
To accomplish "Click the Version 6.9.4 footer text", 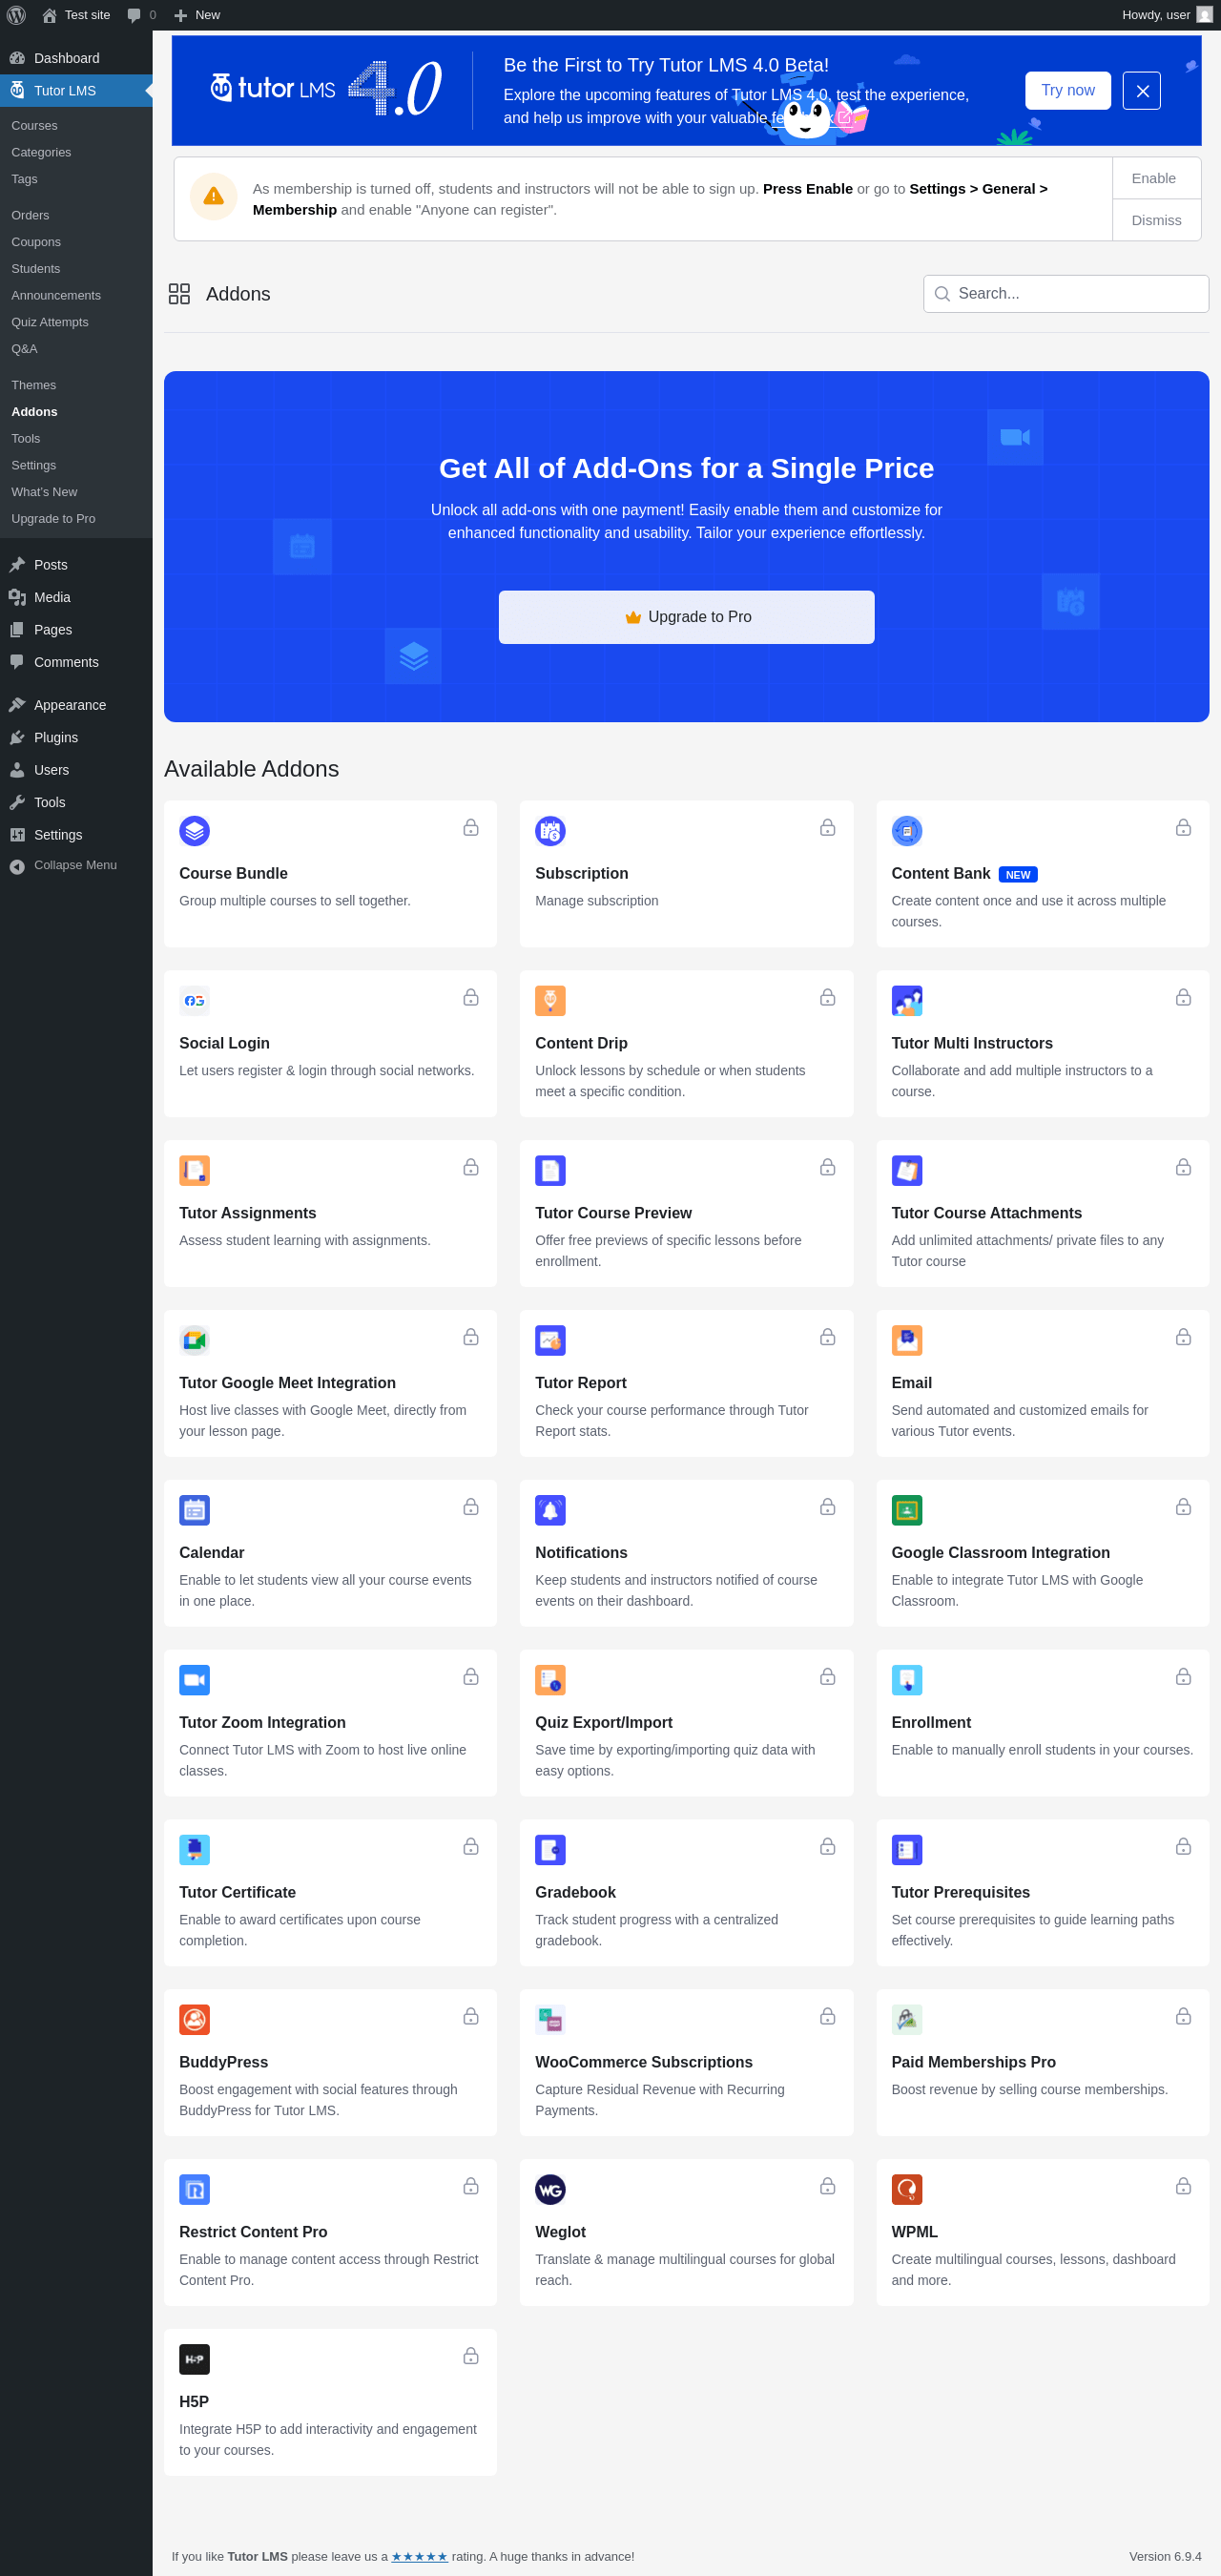I will (x=1165, y=2556).
